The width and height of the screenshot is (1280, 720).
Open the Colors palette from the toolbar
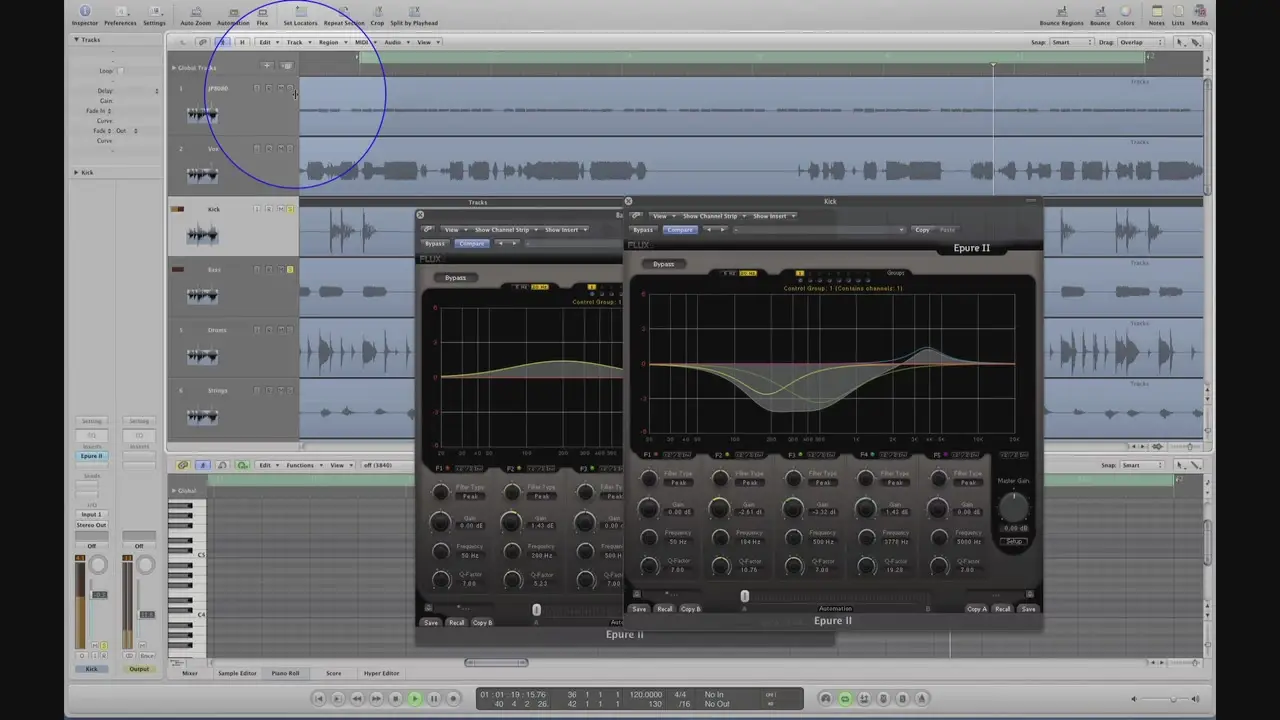pos(1126,15)
